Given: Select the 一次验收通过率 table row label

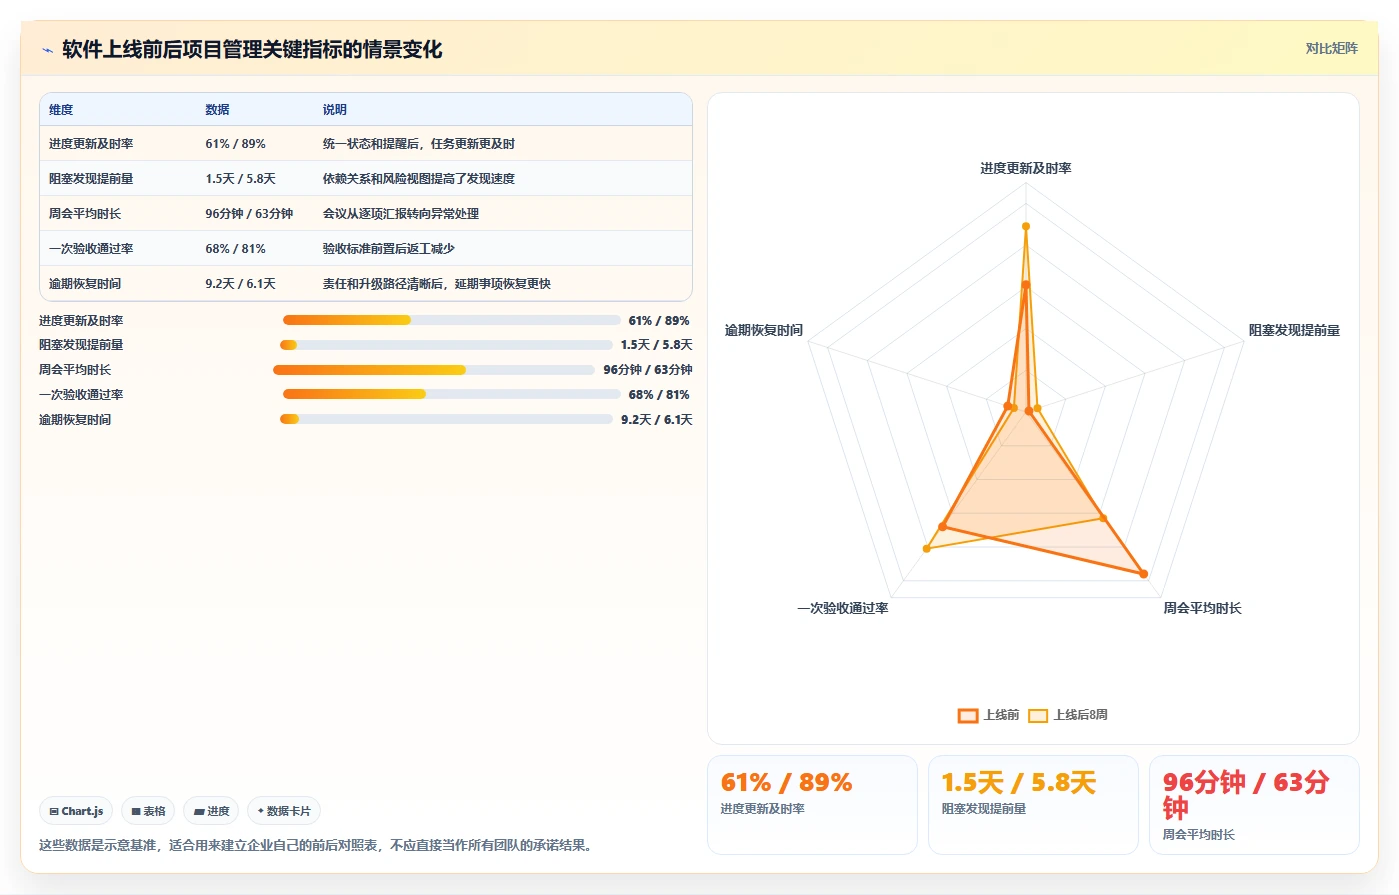Looking at the screenshot, I should (x=91, y=249).
